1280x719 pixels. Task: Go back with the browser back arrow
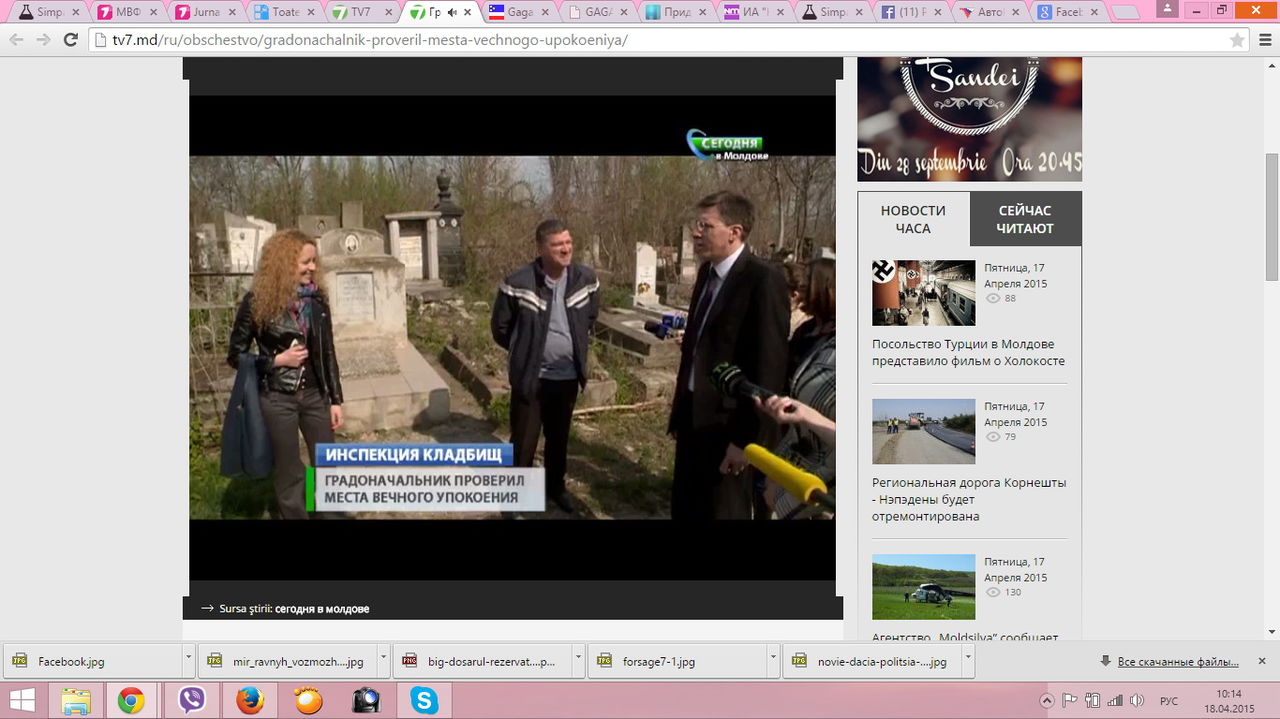16,40
